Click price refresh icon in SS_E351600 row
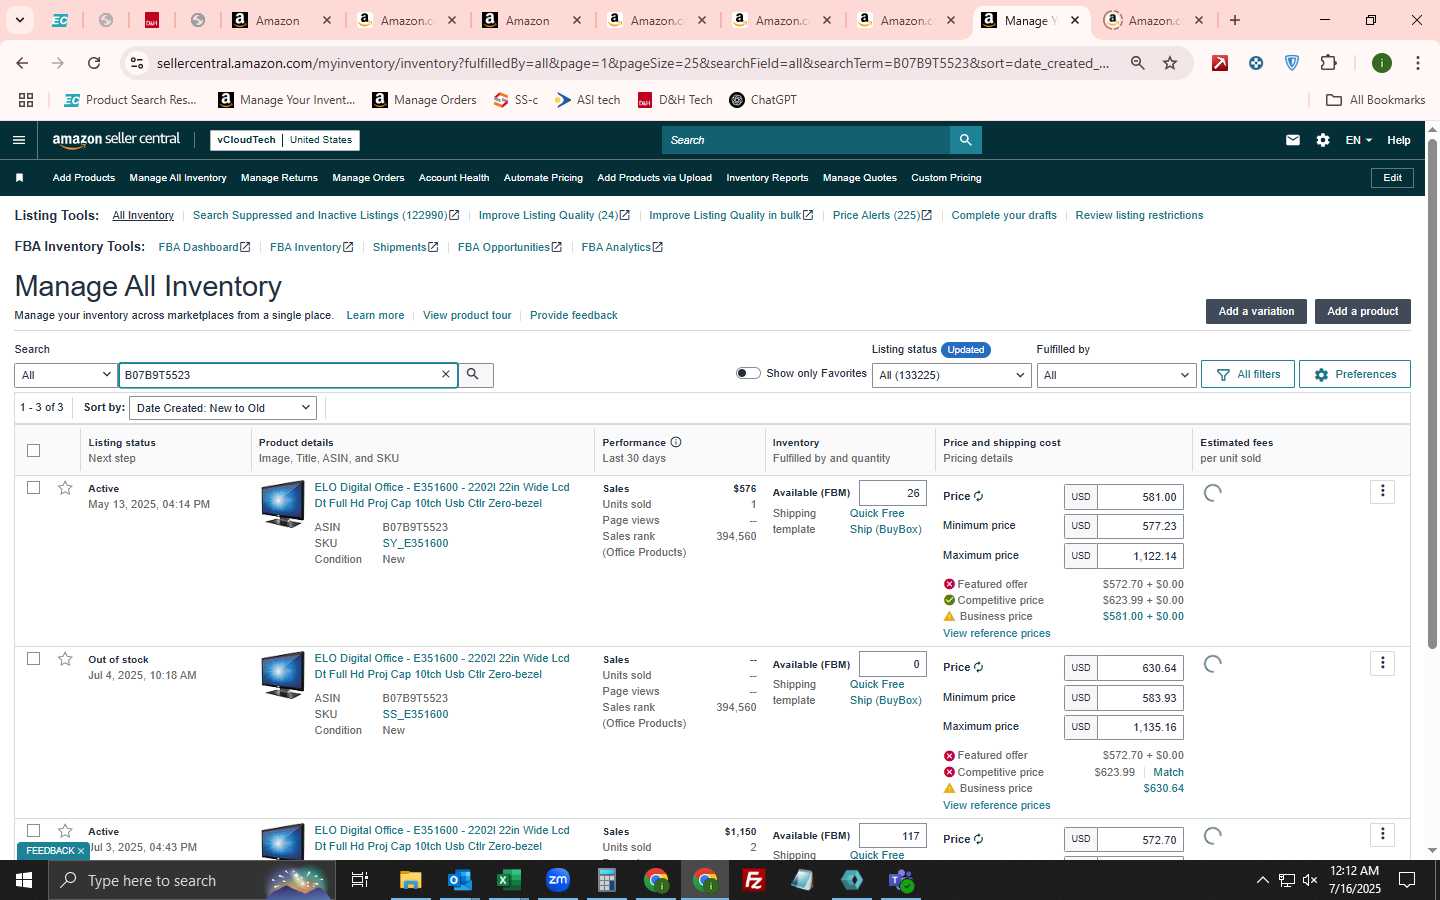The height and width of the screenshot is (900, 1440). point(978,667)
